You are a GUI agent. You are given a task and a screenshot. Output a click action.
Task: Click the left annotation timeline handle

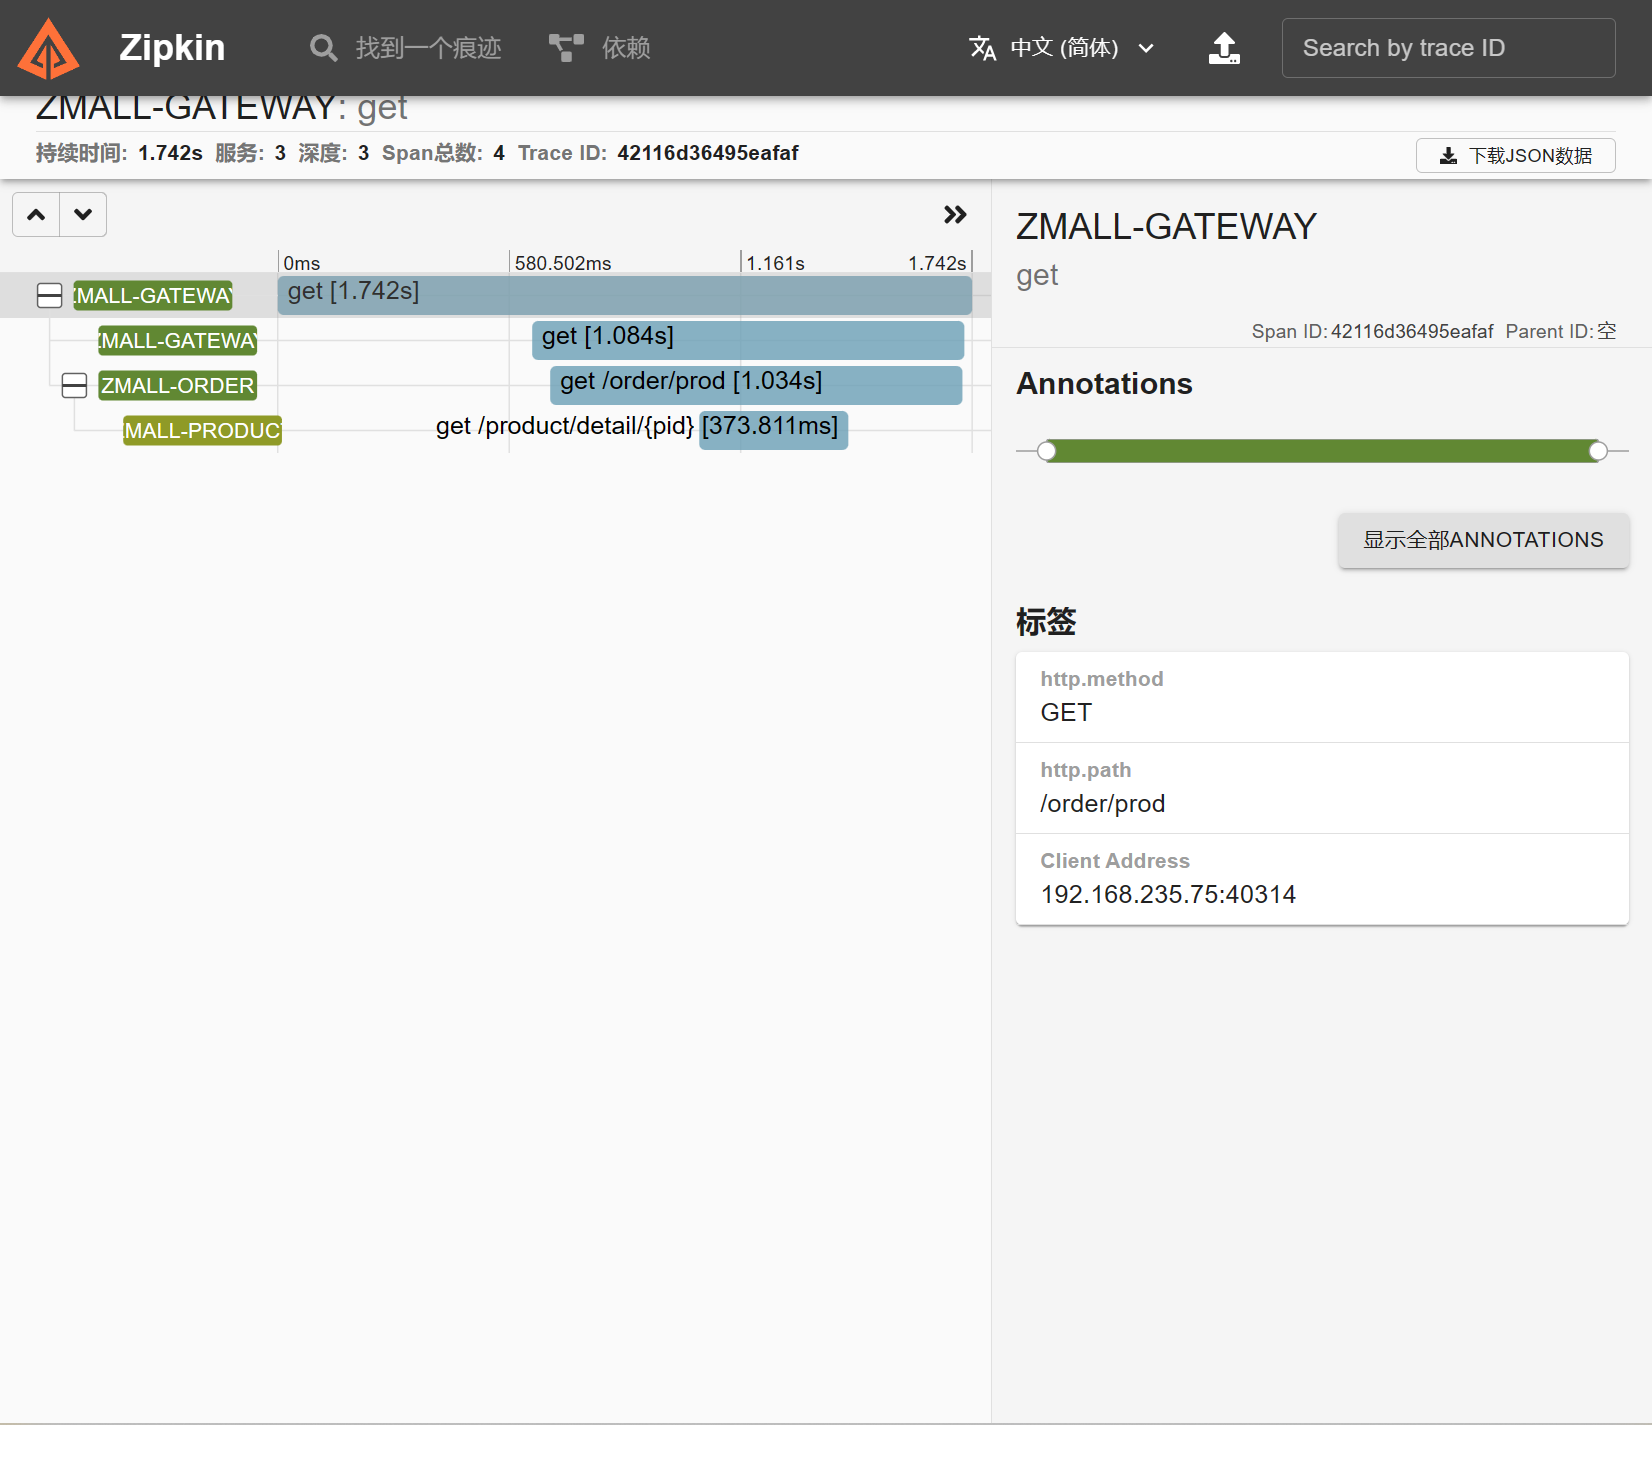1046,451
